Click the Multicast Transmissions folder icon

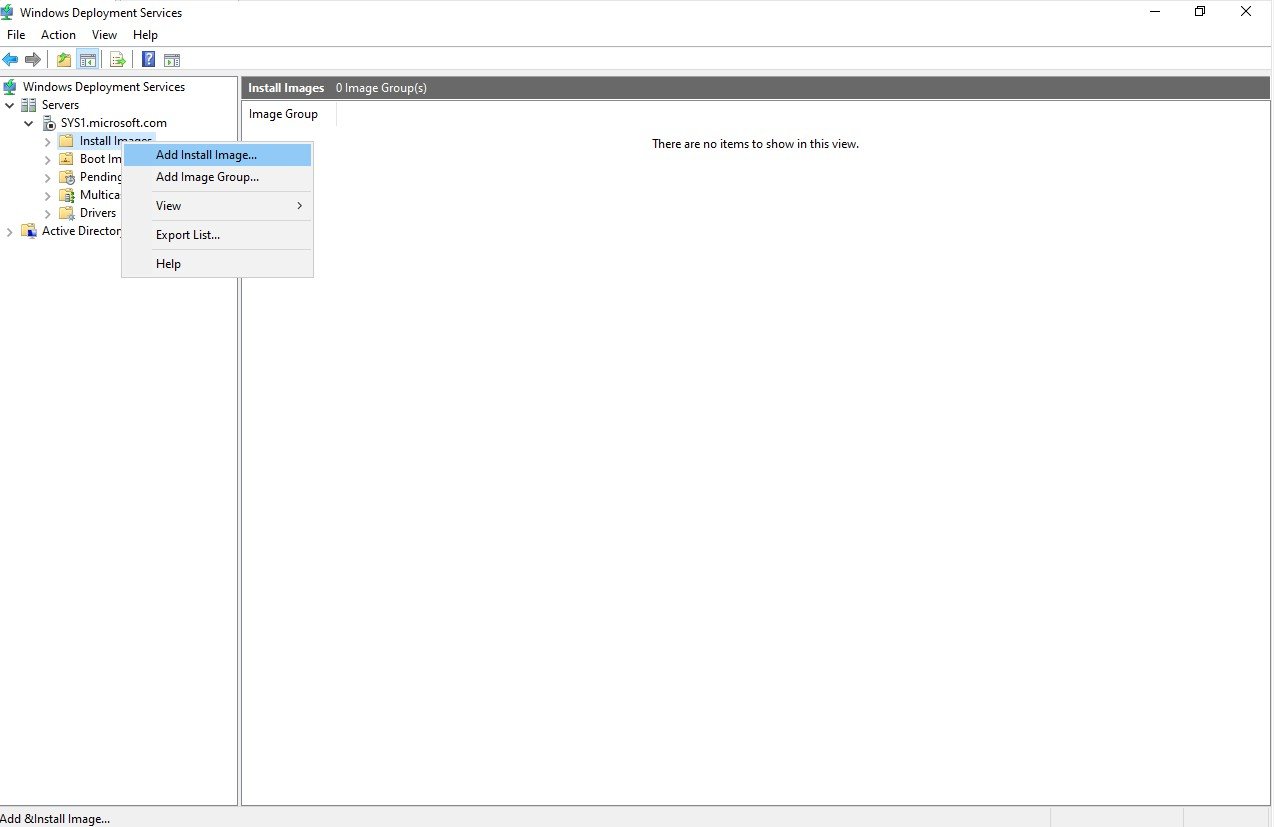(67, 195)
